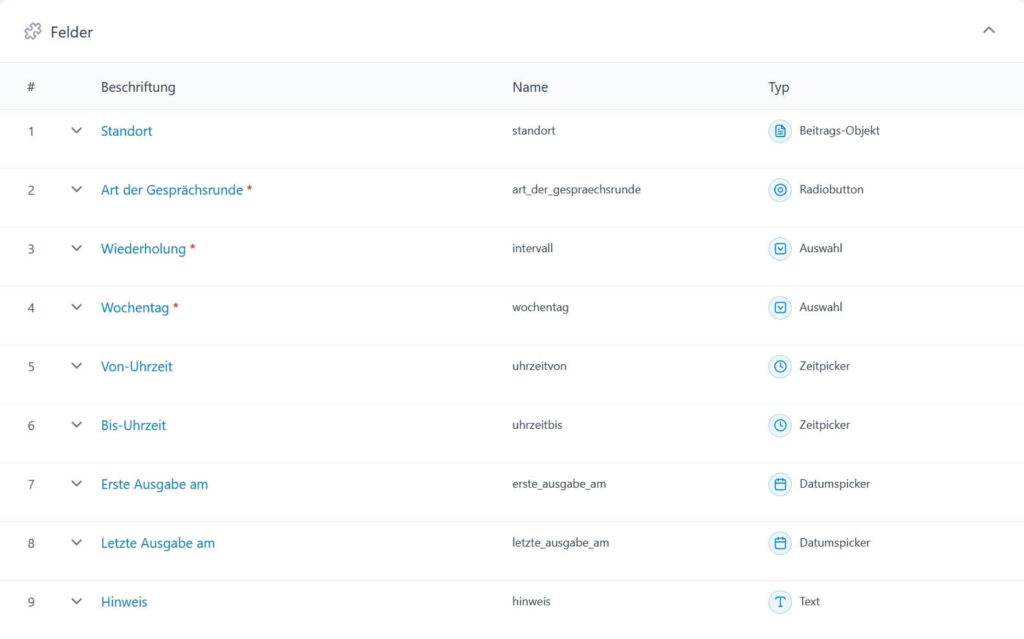
Task: Click the field name erste_ausgabe_am
Action: coord(559,484)
